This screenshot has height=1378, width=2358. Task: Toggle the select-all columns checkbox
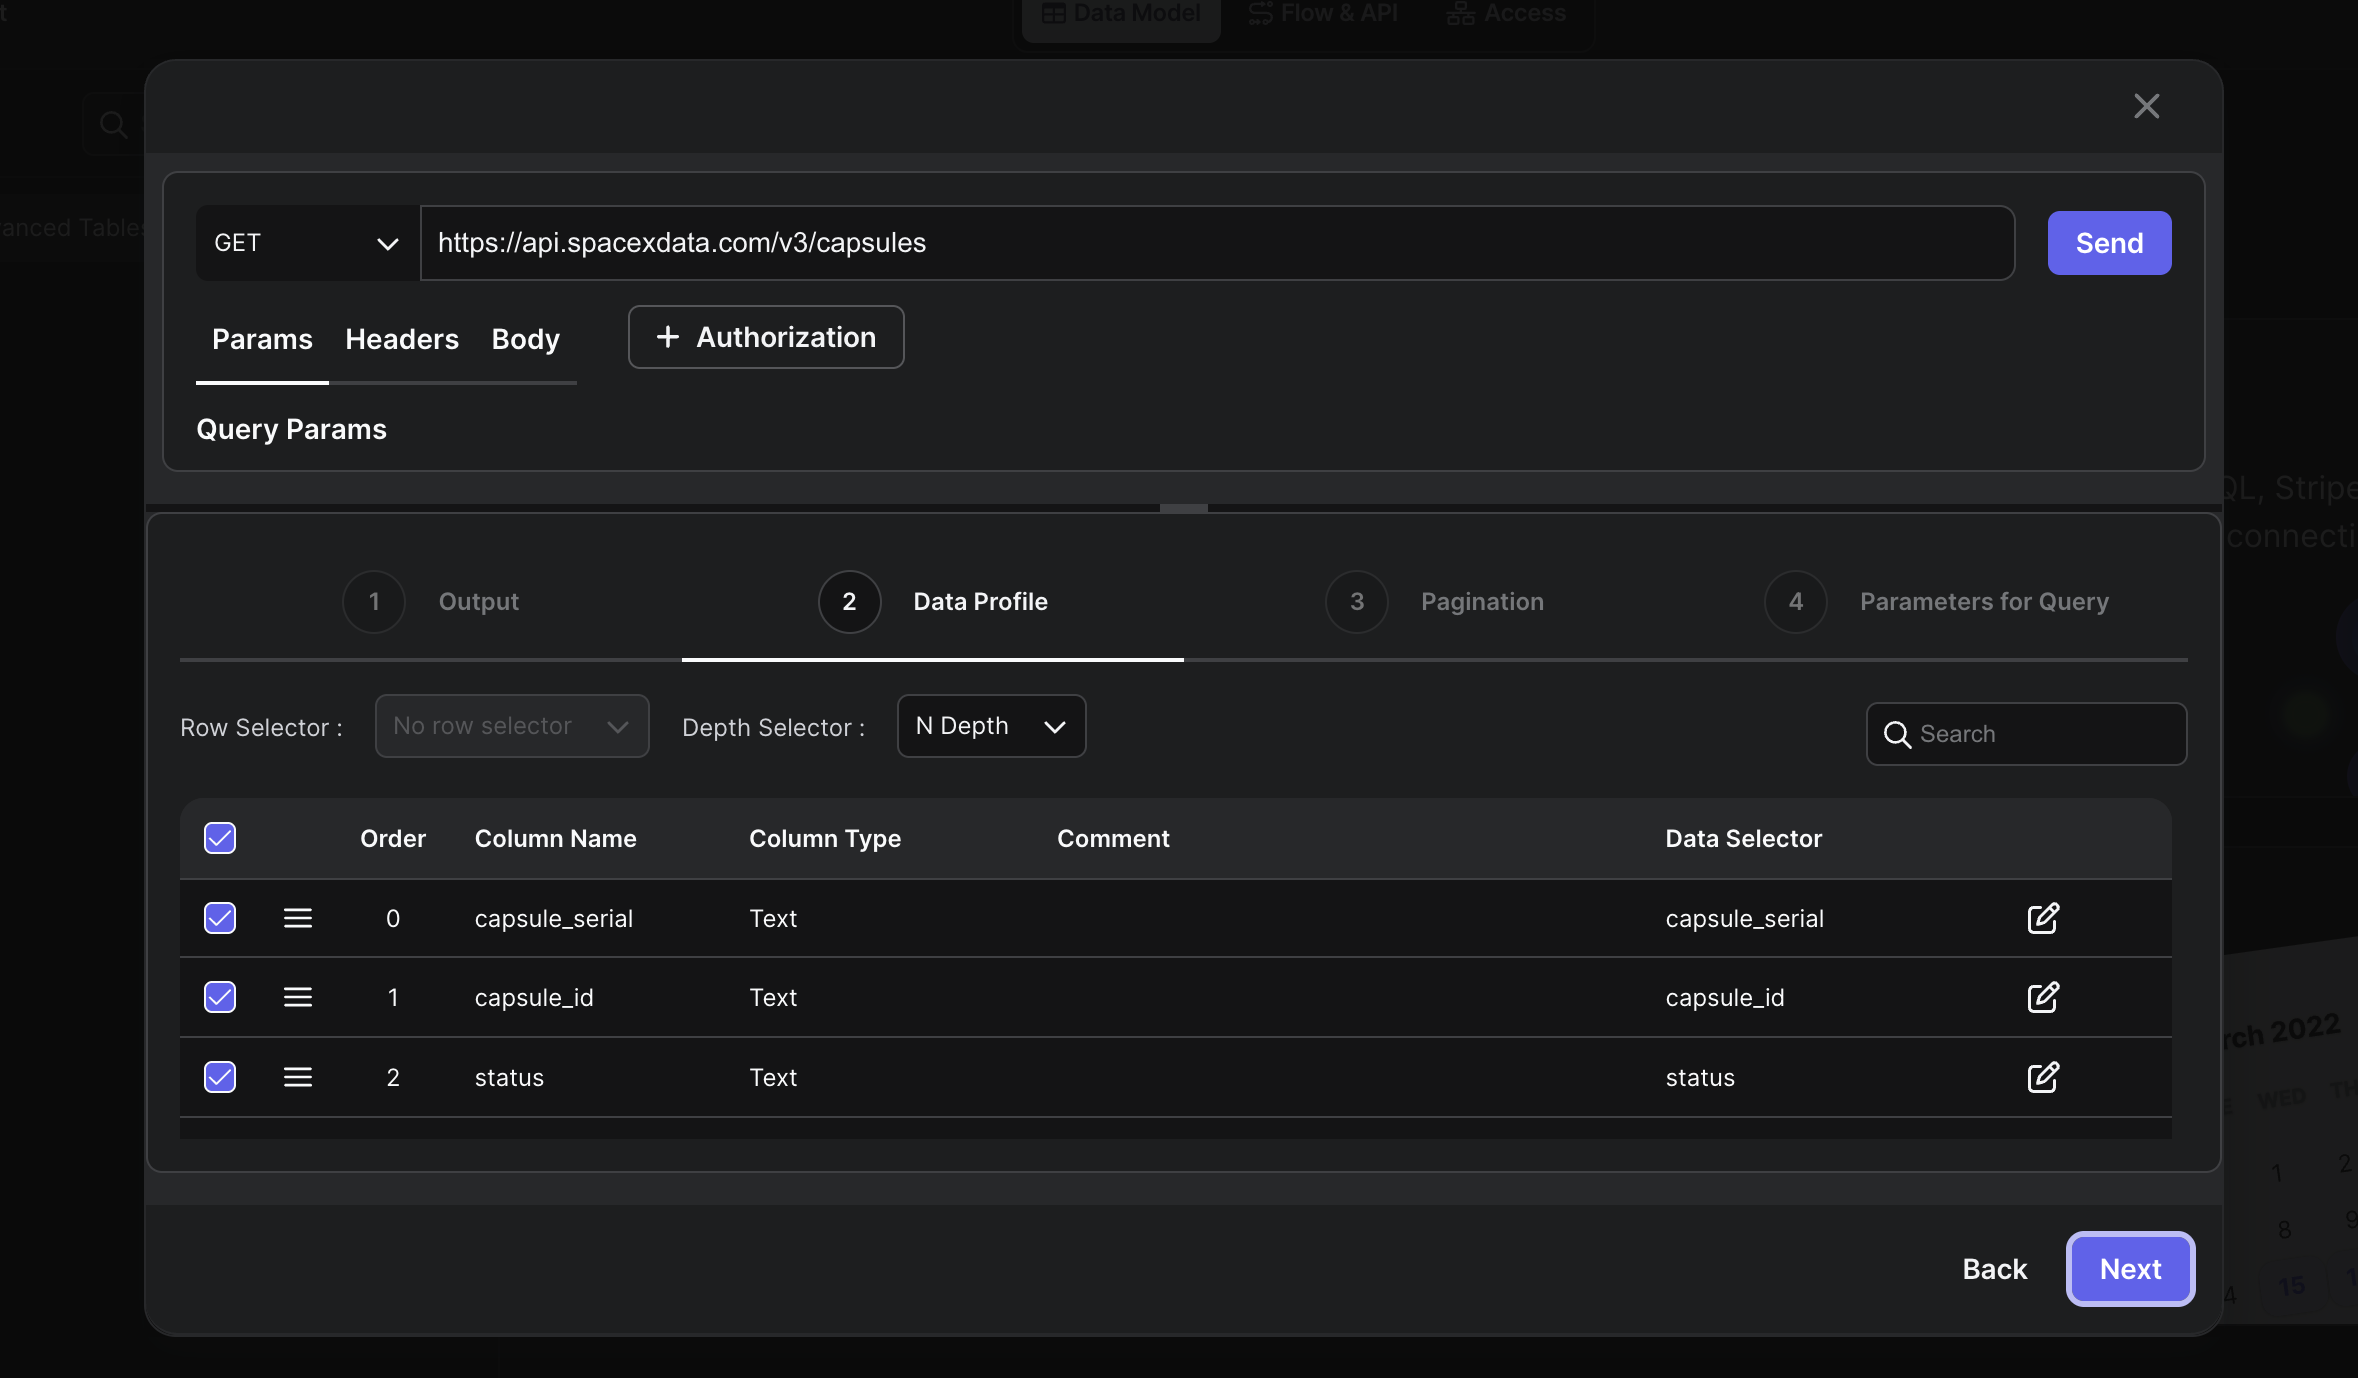coord(220,838)
